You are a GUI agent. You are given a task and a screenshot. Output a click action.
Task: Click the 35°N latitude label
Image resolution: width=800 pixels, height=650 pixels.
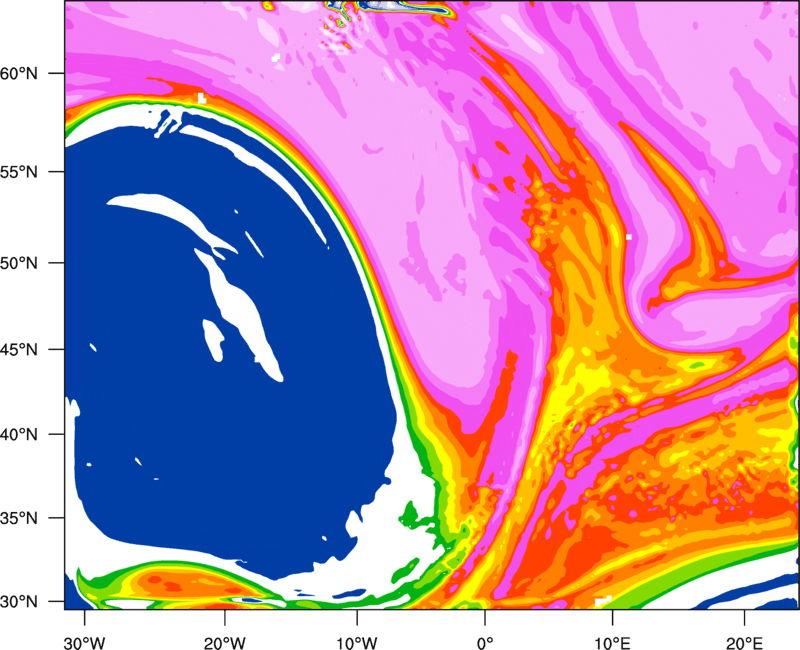click(19, 518)
